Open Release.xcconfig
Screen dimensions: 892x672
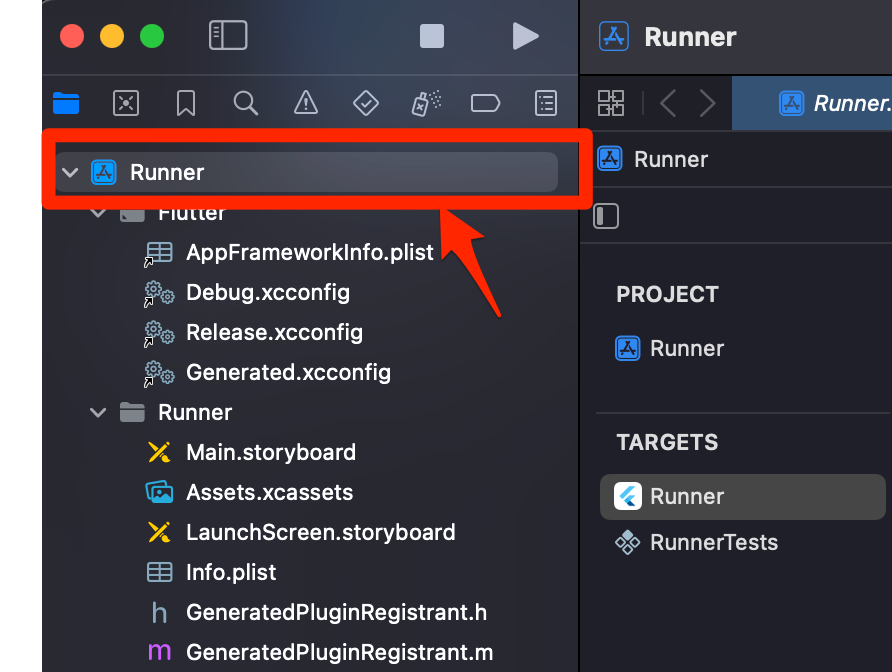point(274,332)
